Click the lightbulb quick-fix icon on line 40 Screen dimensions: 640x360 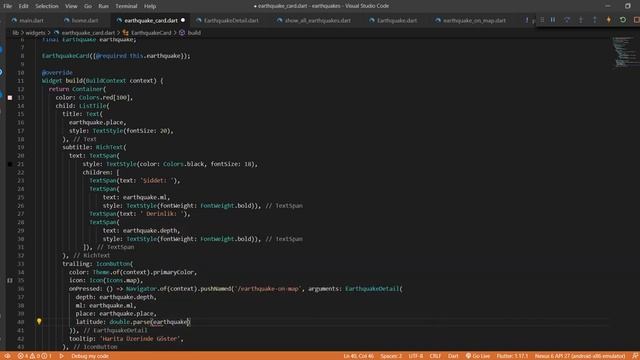(x=39, y=322)
